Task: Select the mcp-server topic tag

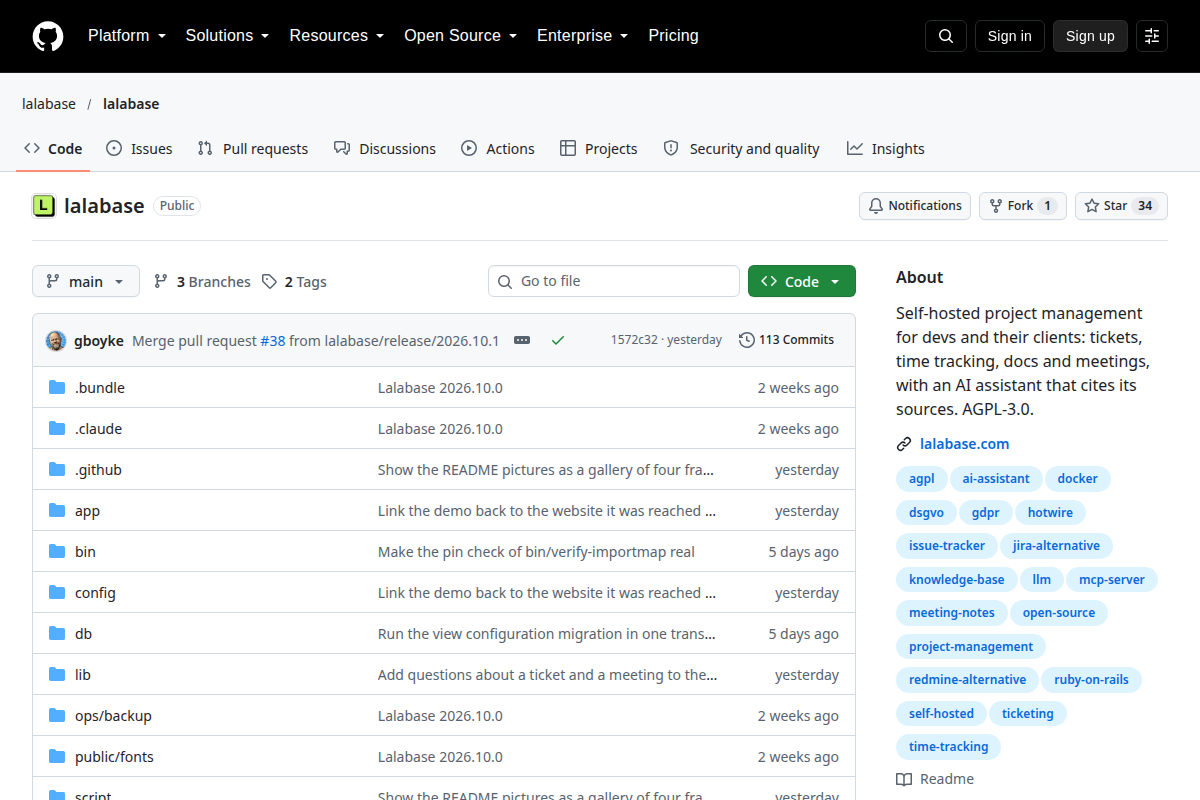Action: 1111,580
